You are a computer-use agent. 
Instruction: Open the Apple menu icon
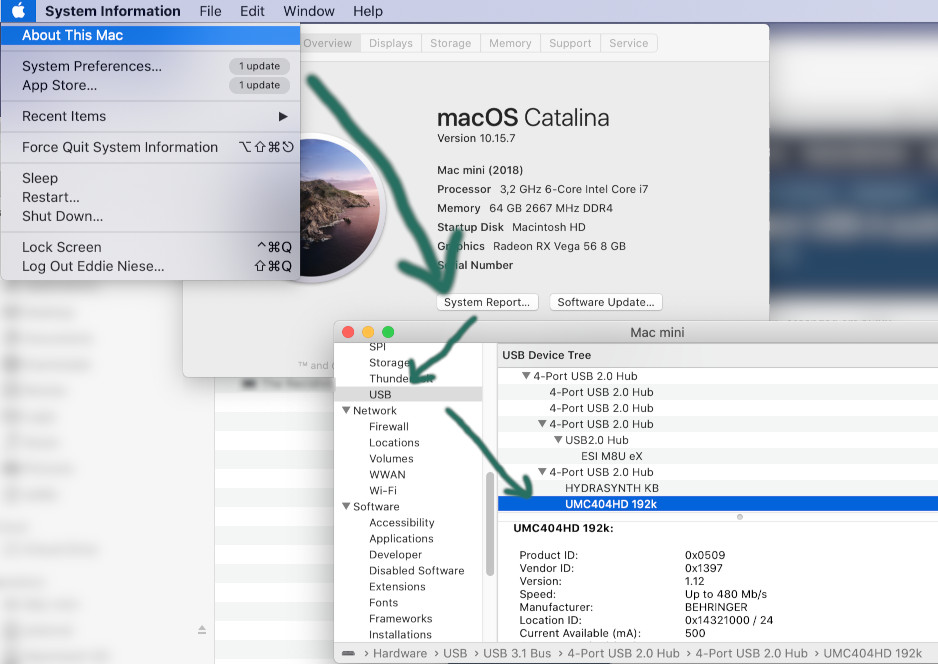[x=19, y=11]
